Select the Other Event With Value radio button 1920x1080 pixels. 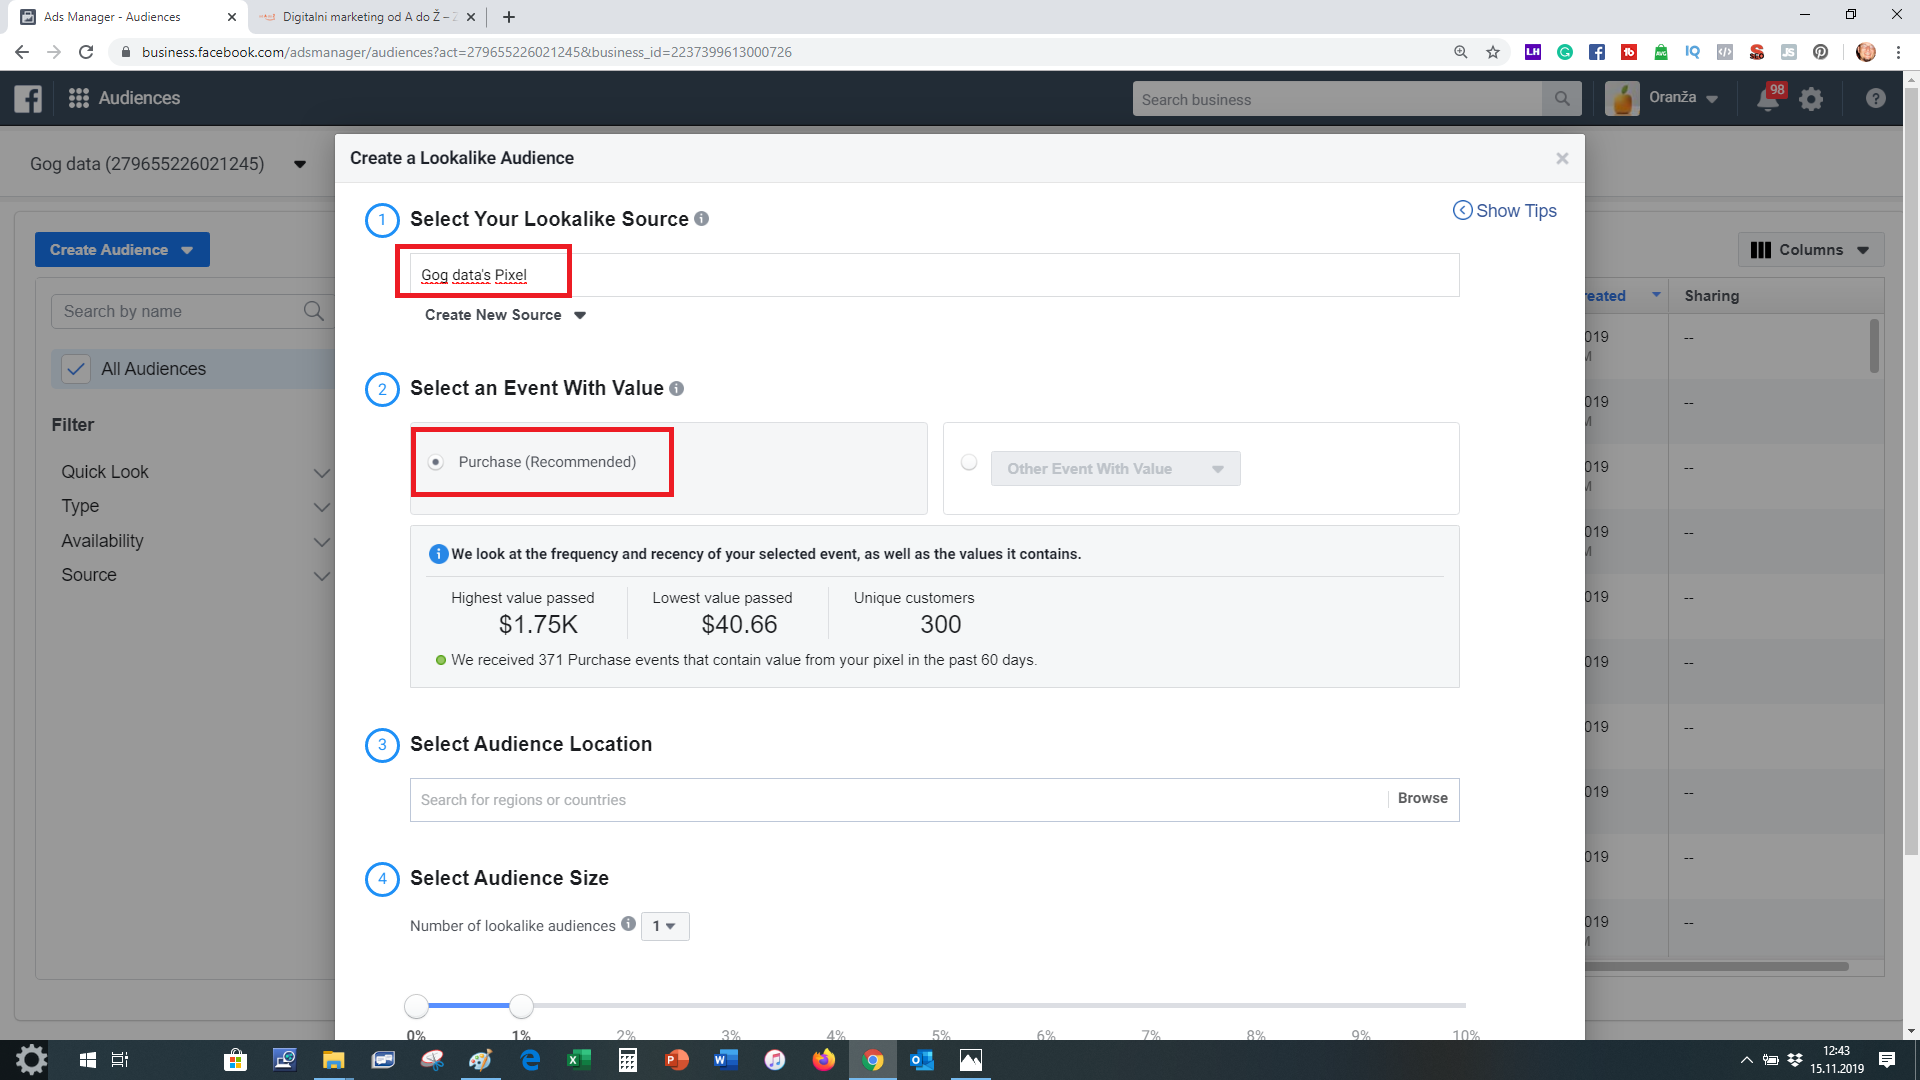969,462
